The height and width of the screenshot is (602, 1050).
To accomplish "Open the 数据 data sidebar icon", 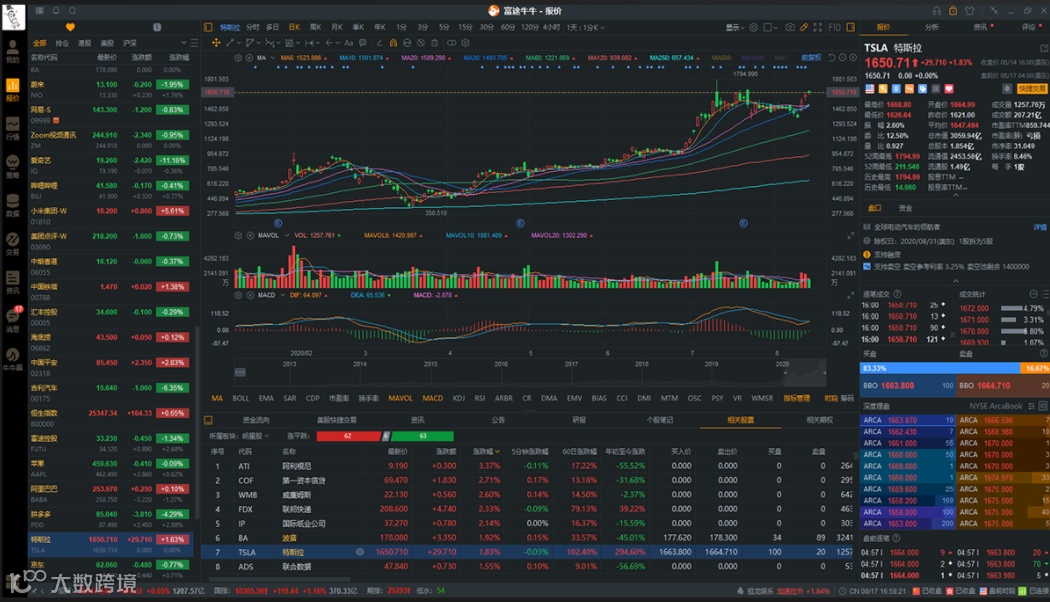I will [13, 205].
